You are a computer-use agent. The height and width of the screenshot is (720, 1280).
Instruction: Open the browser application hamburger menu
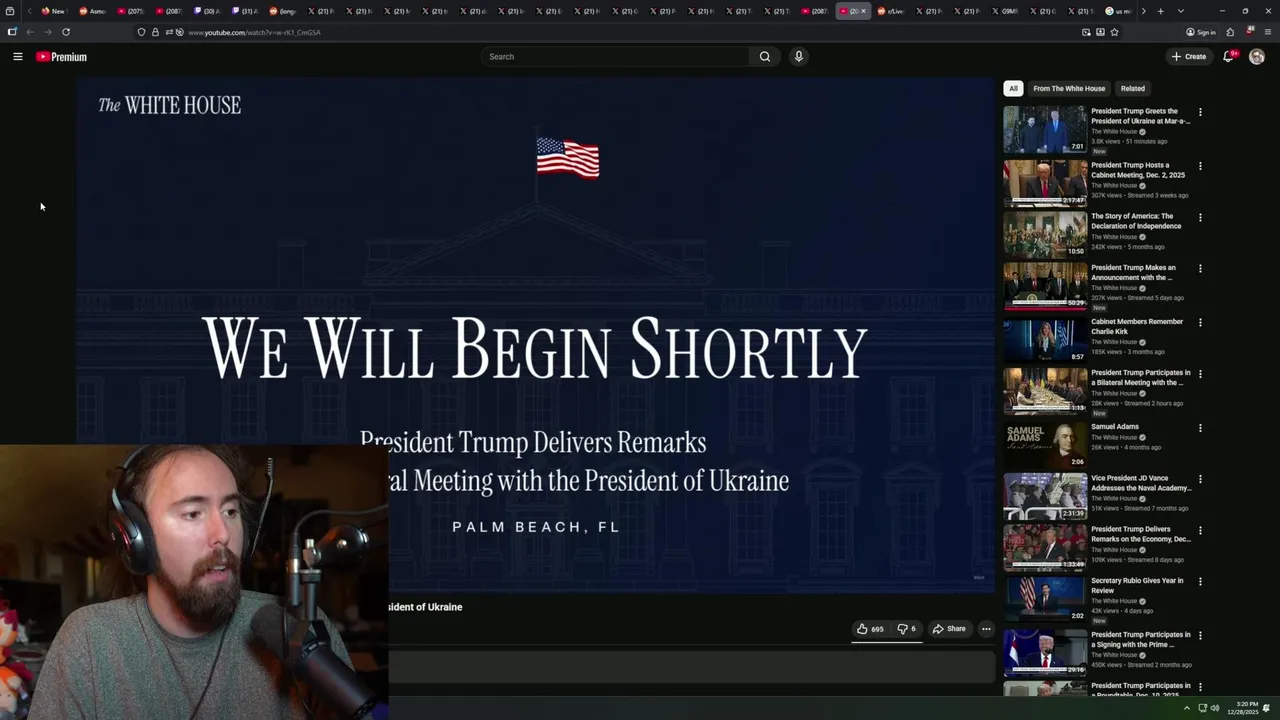(x=1268, y=32)
